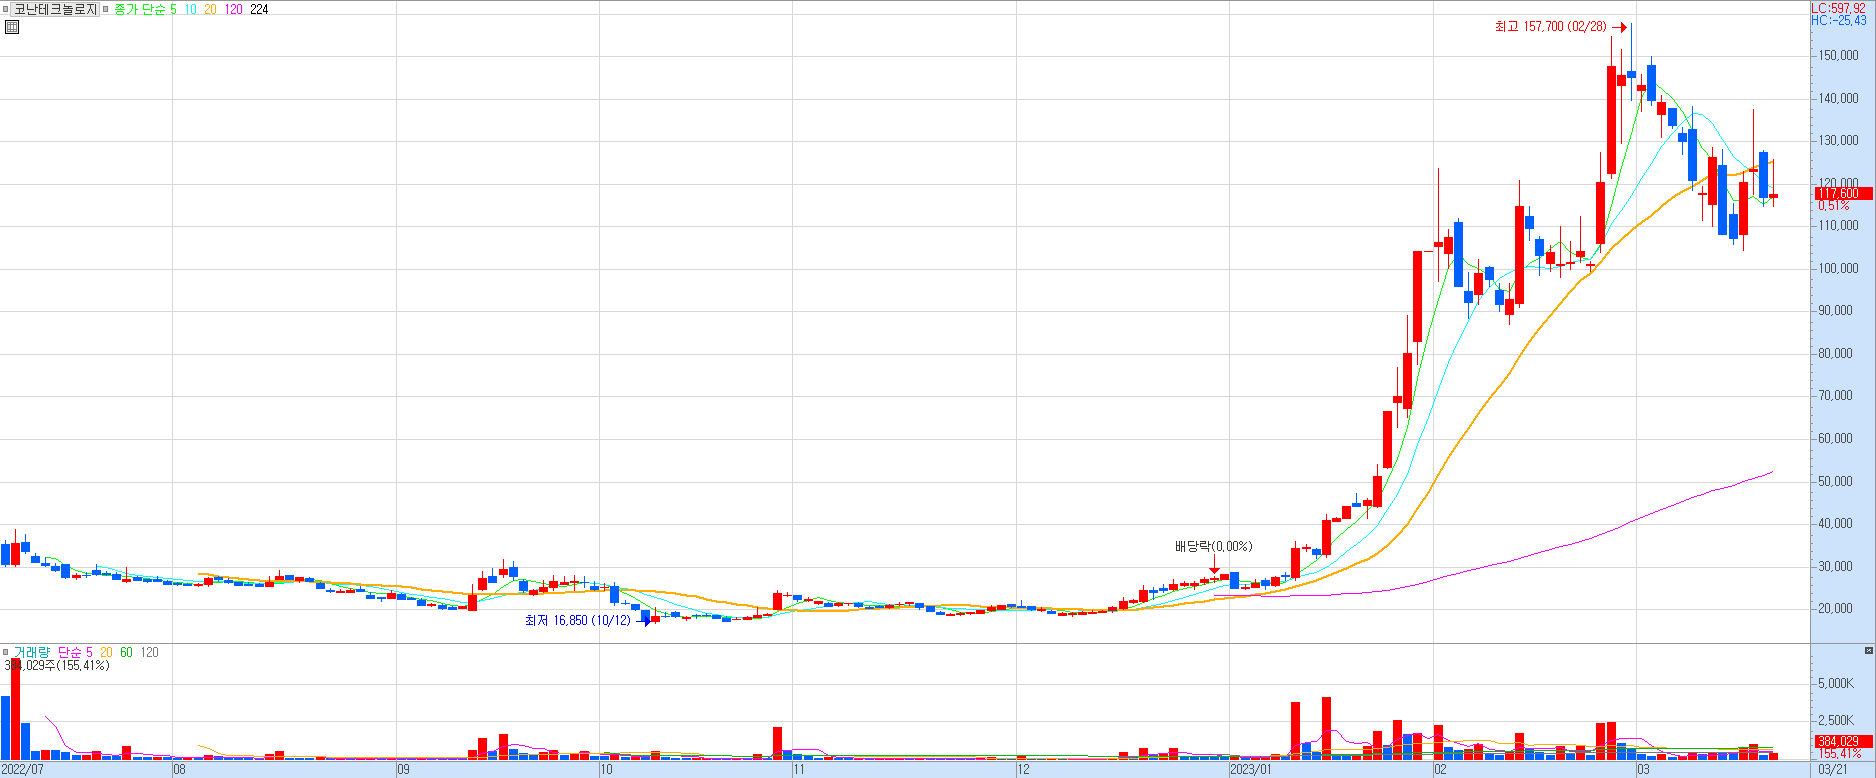Open the grid table icon under stock name
Screen dimensions: 1876x778
click(12, 27)
